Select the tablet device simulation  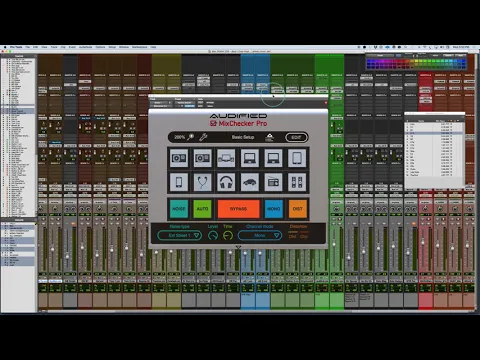[x=297, y=158]
